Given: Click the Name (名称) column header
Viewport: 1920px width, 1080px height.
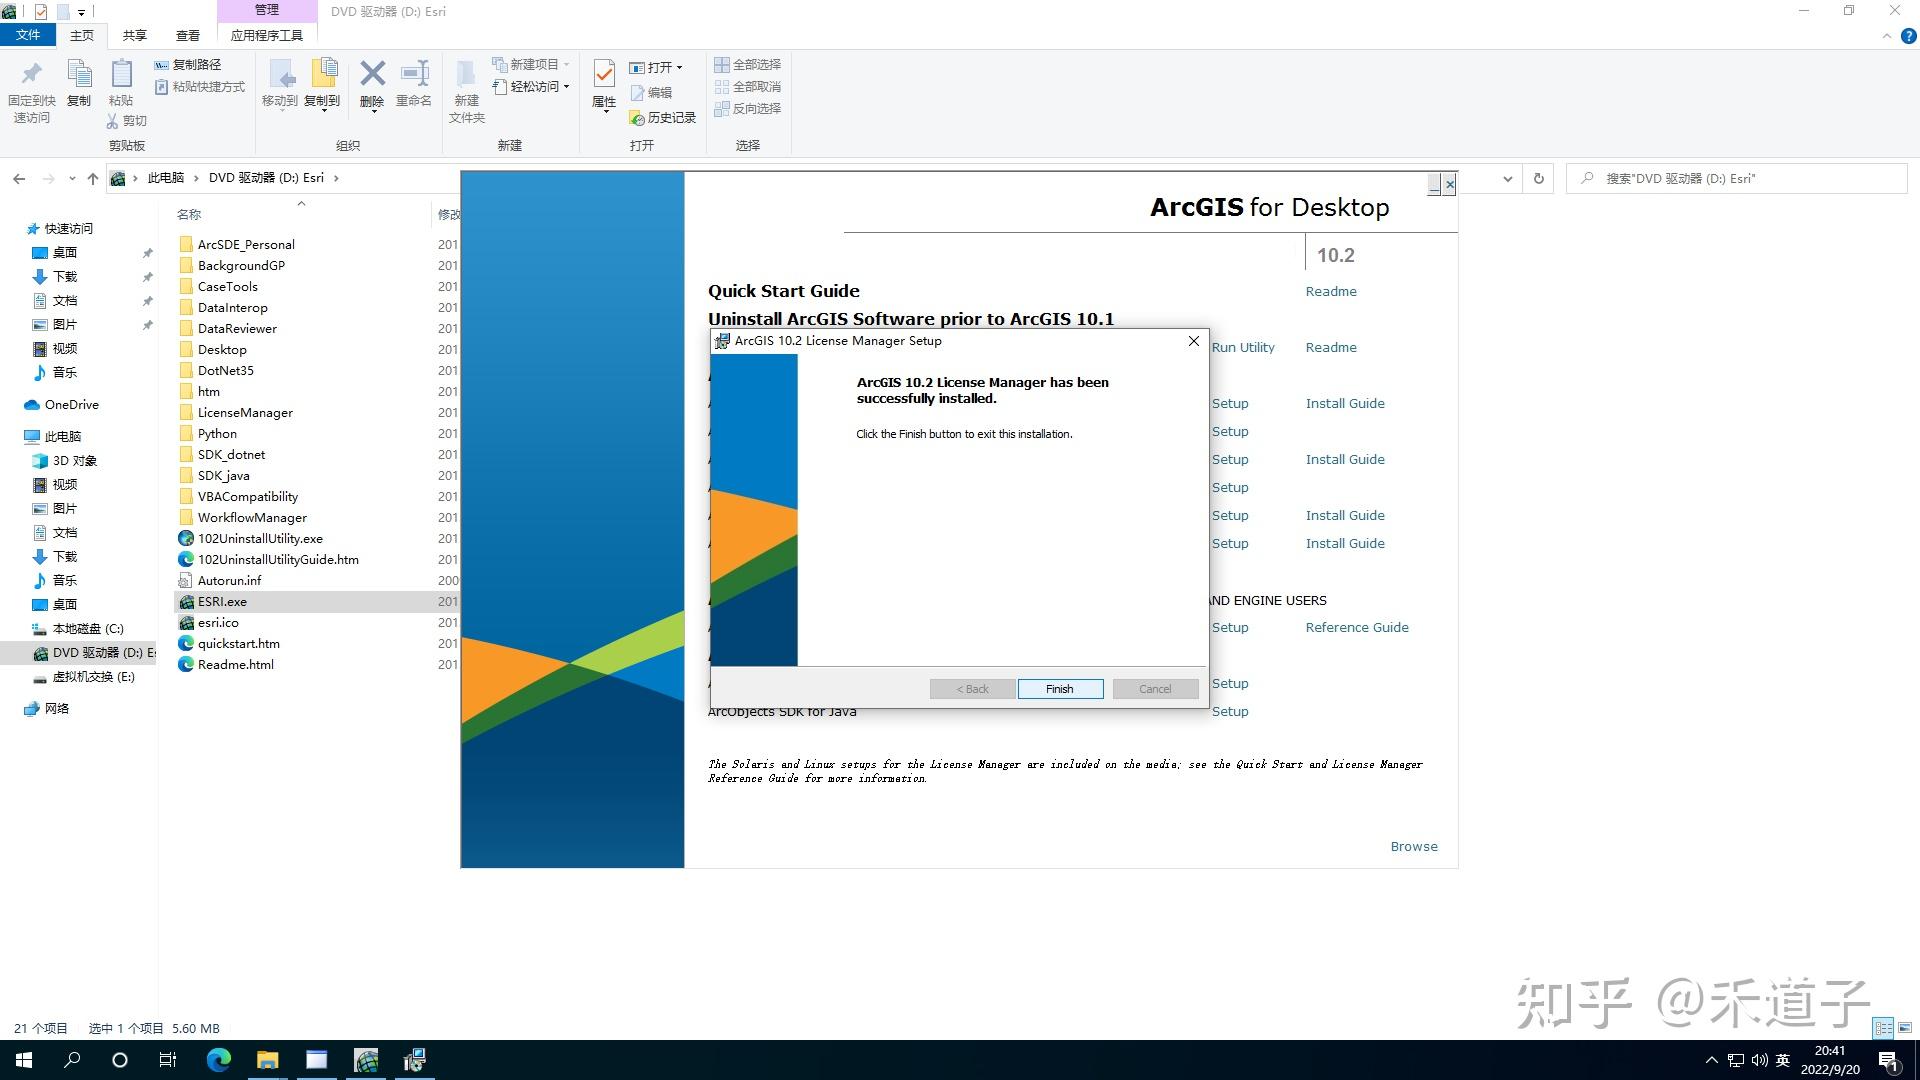Looking at the screenshot, I should (189, 214).
